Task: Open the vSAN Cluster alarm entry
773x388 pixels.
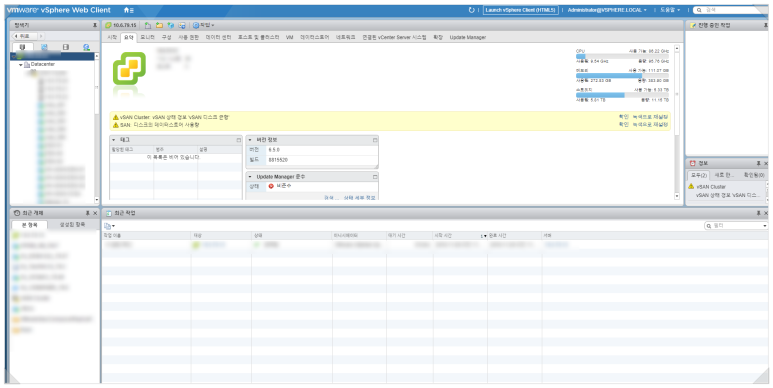Action: 711,187
